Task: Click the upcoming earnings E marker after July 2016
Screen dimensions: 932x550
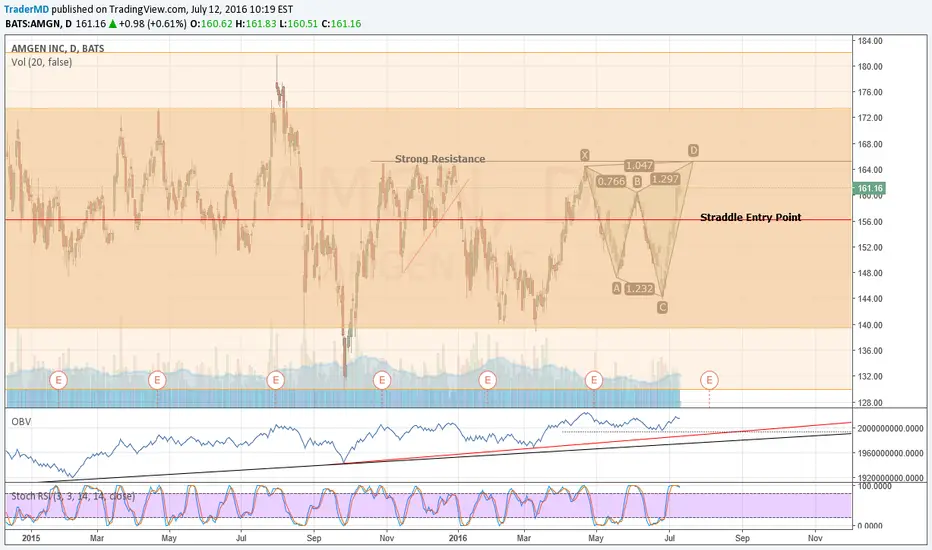Action: point(709,380)
